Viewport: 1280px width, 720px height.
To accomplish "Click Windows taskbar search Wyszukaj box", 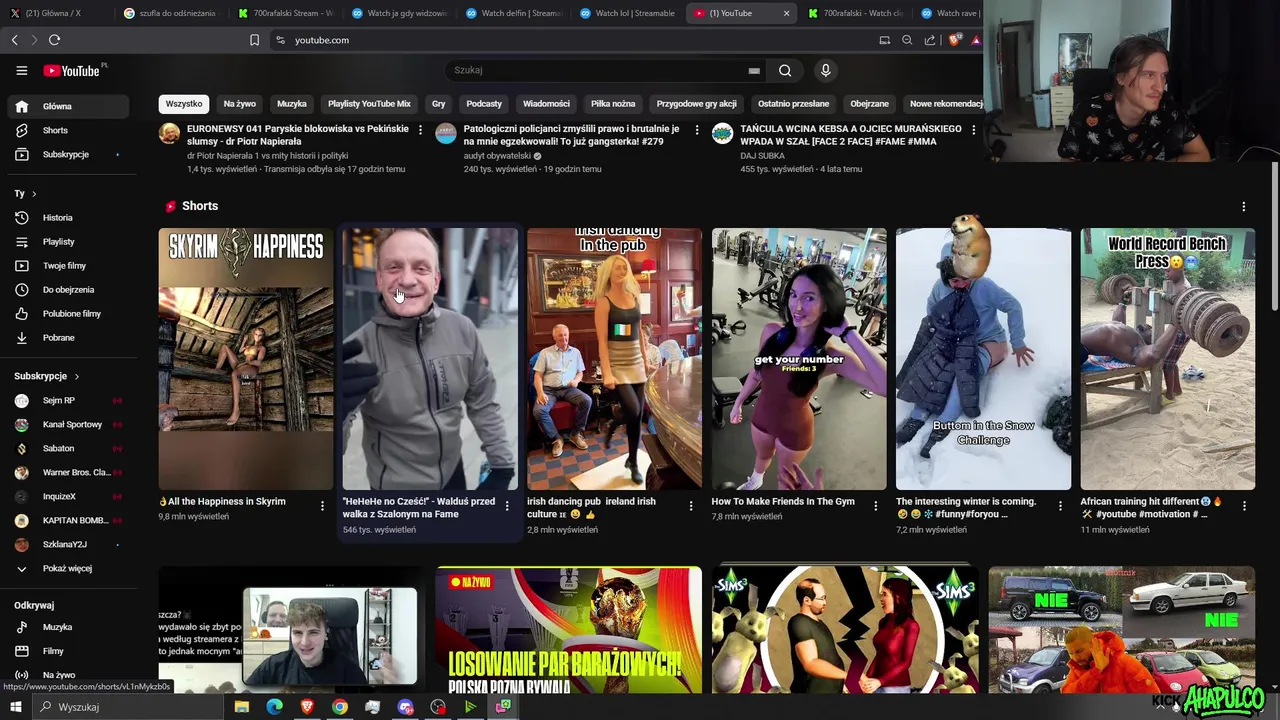I will [x=127, y=707].
